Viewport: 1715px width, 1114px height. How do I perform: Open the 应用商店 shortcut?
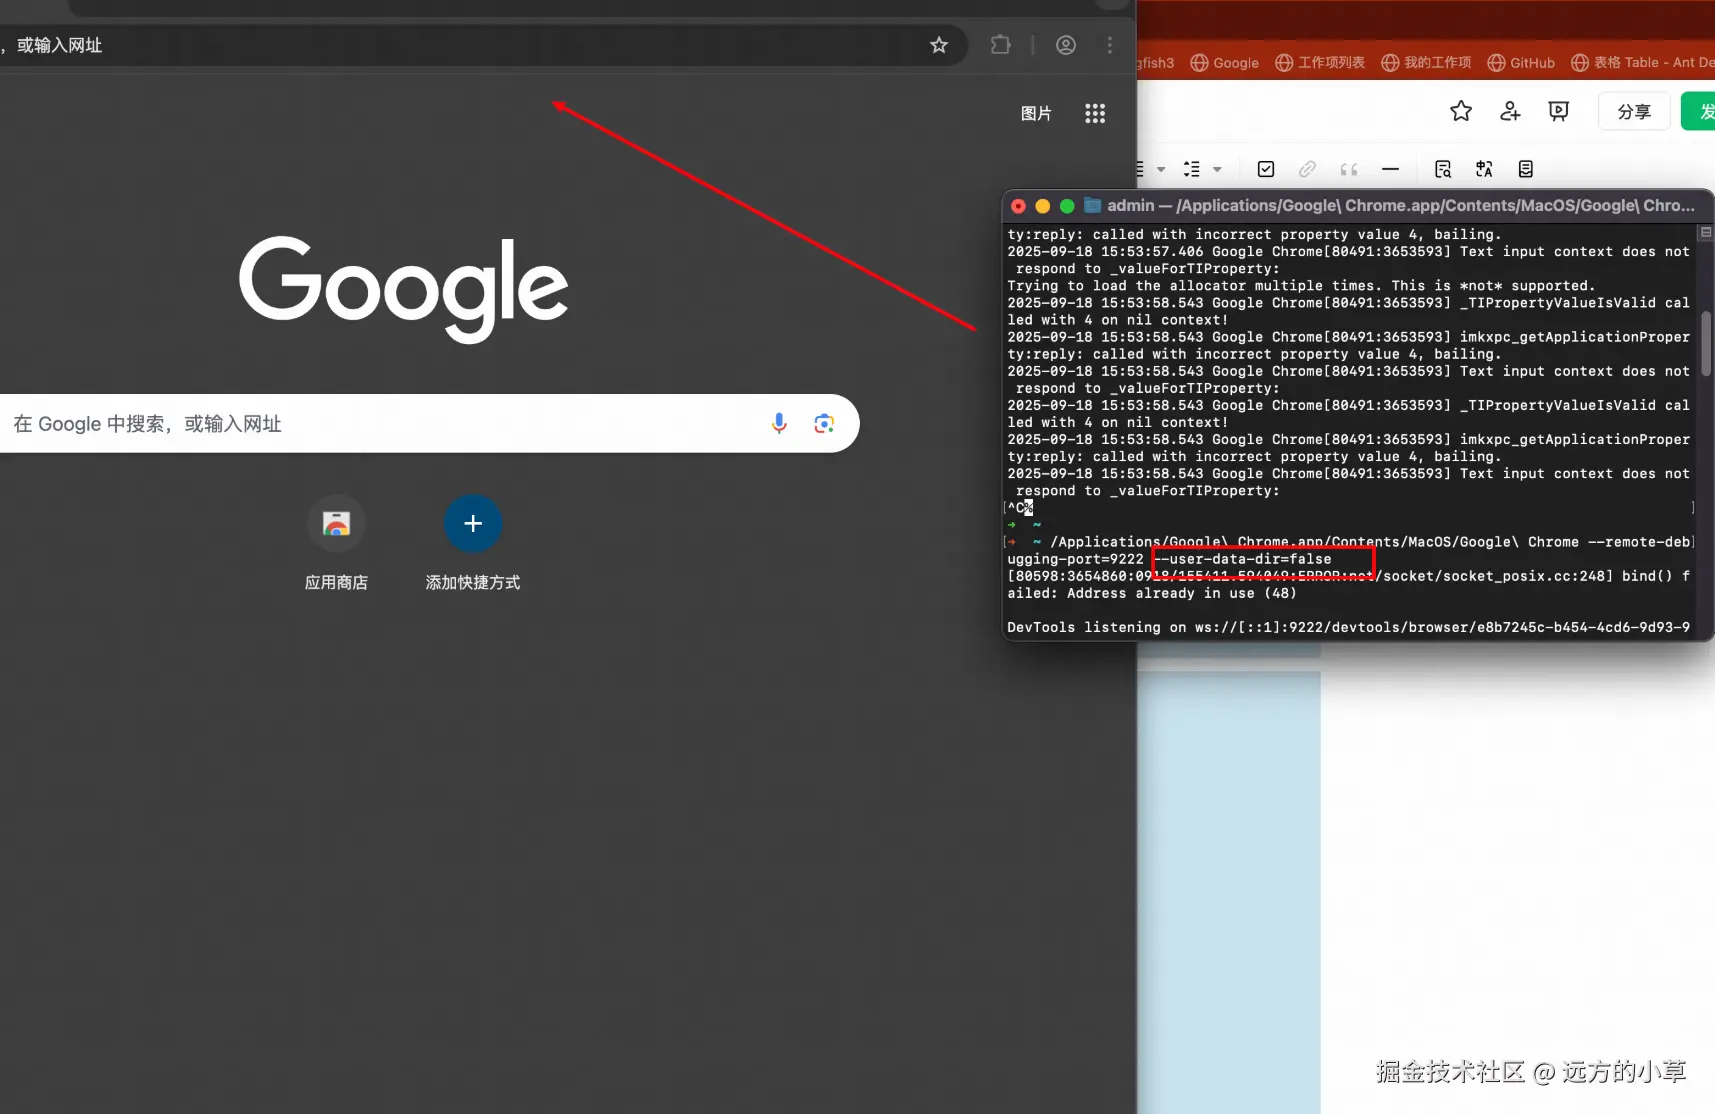(x=336, y=543)
